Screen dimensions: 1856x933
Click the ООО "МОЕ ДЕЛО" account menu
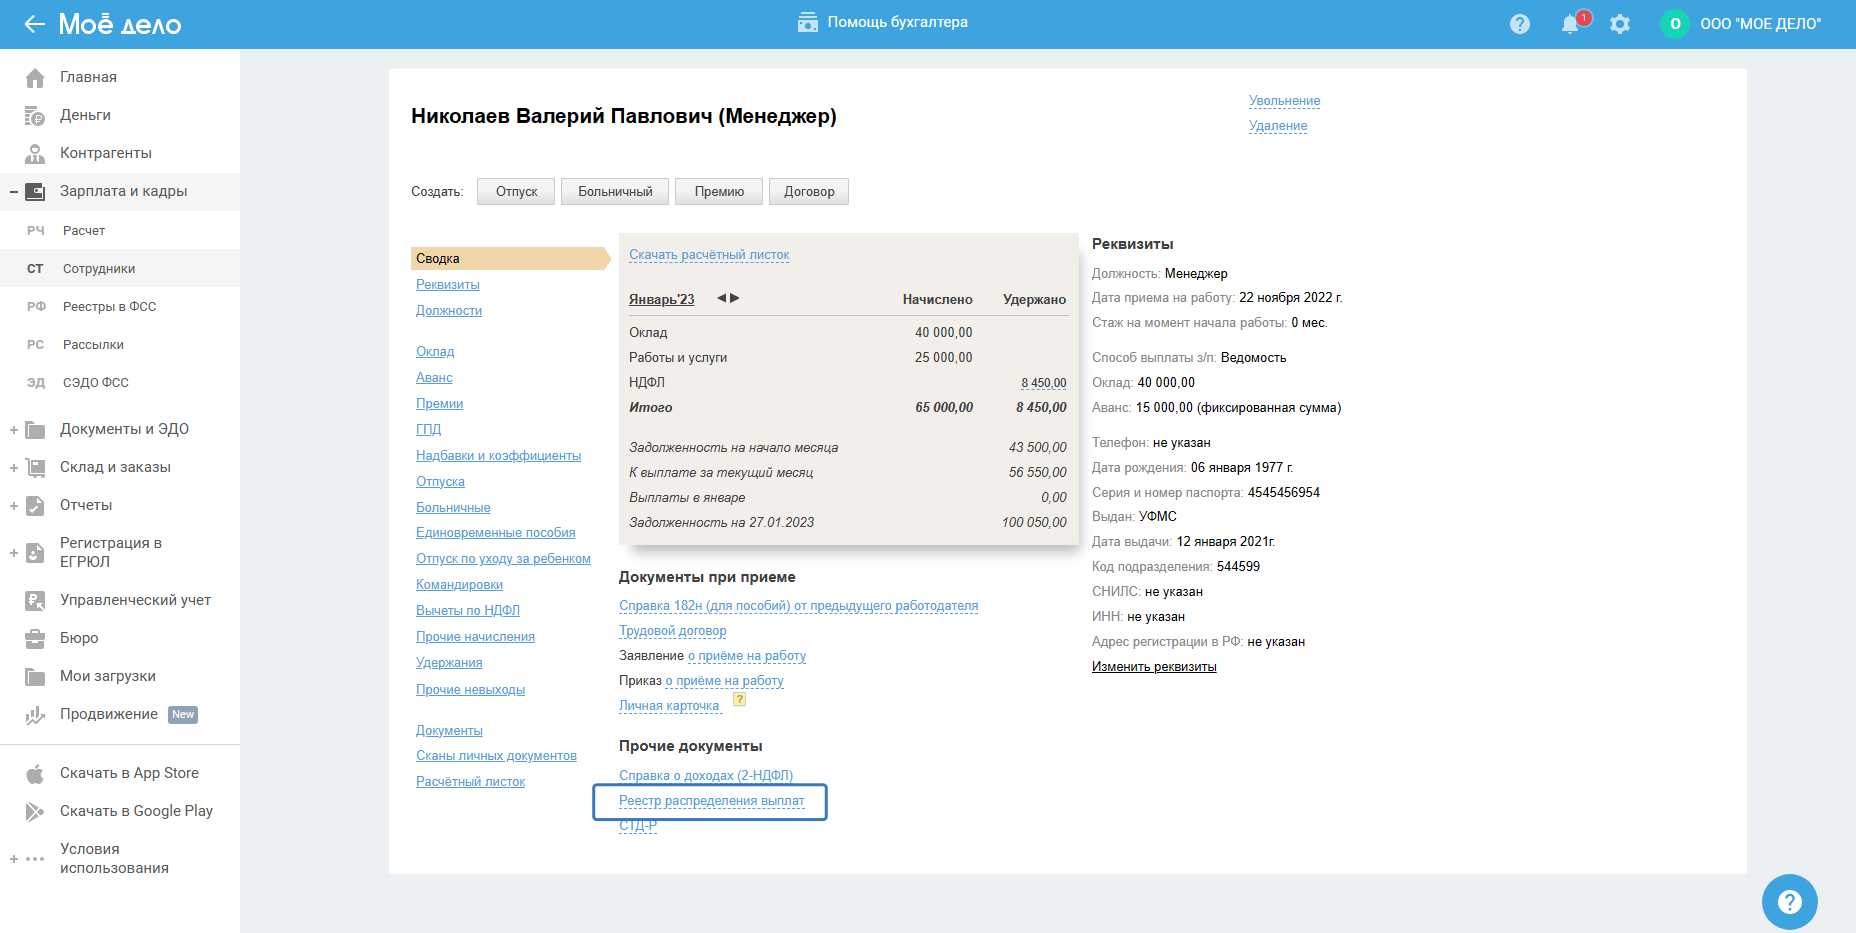tap(1760, 24)
